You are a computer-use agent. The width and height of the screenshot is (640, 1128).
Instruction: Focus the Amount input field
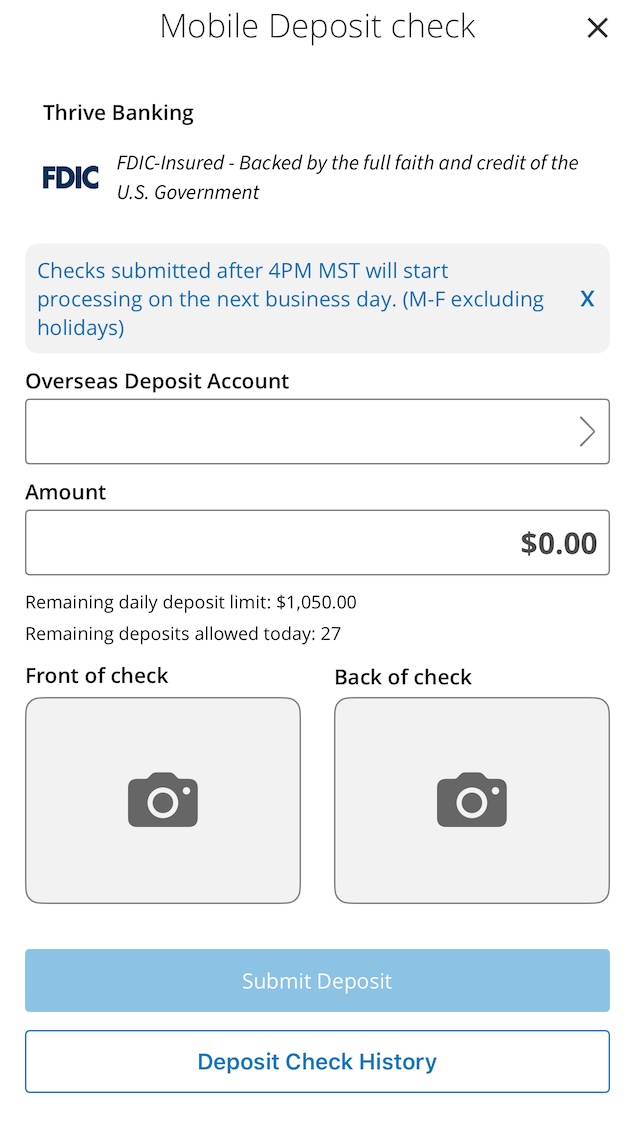tap(317, 543)
